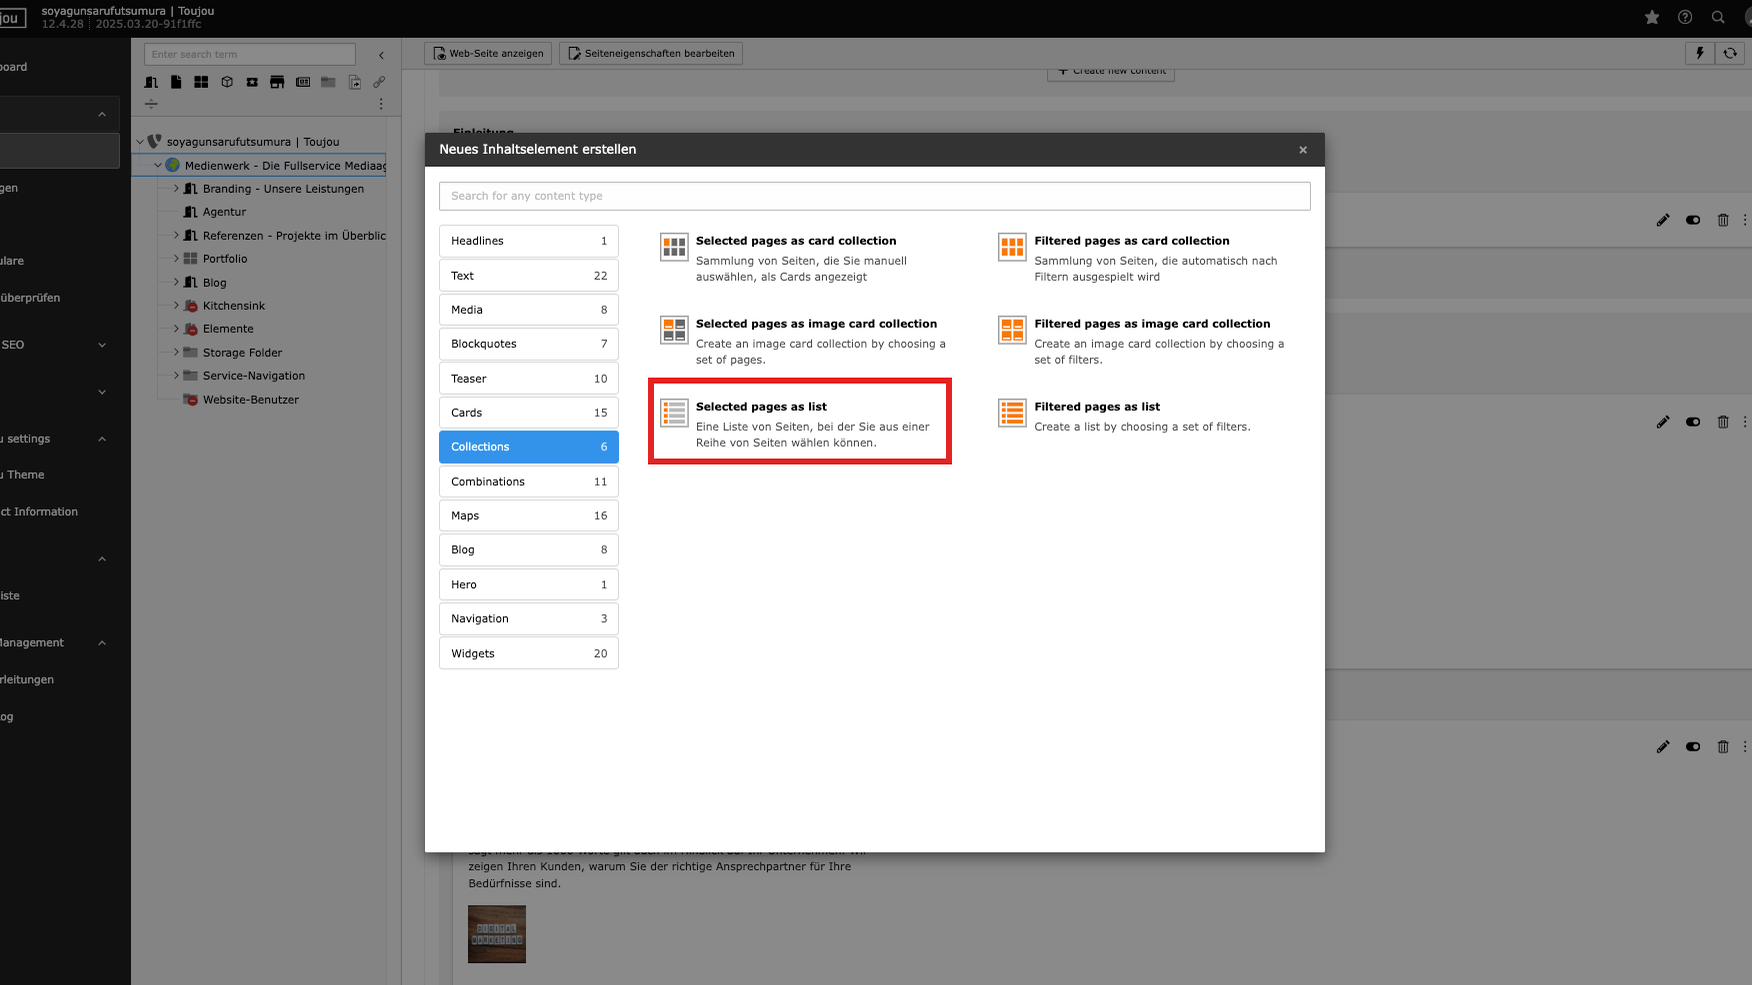The image size is (1752, 985).
Task: Expand the Branding - Unsere Leistungen tree node
Action: (x=176, y=189)
